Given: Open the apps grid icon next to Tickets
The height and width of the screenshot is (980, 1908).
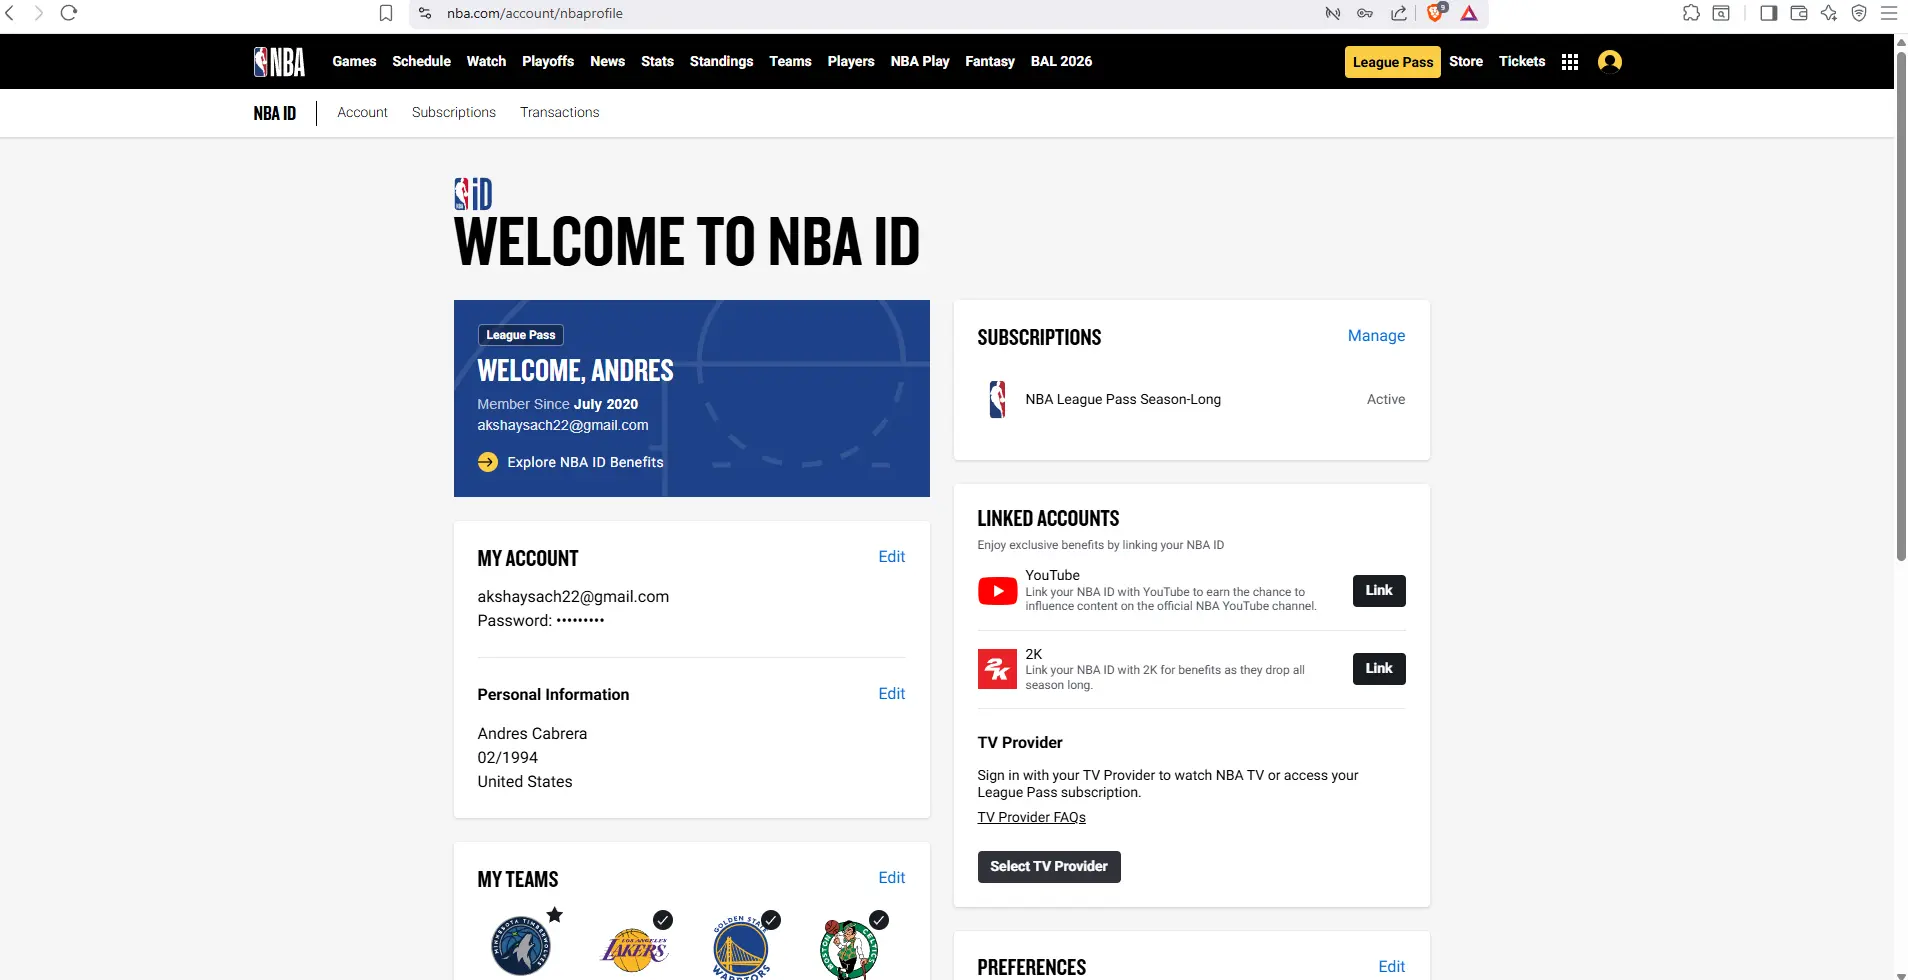Looking at the screenshot, I should (x=1570, y=62).
